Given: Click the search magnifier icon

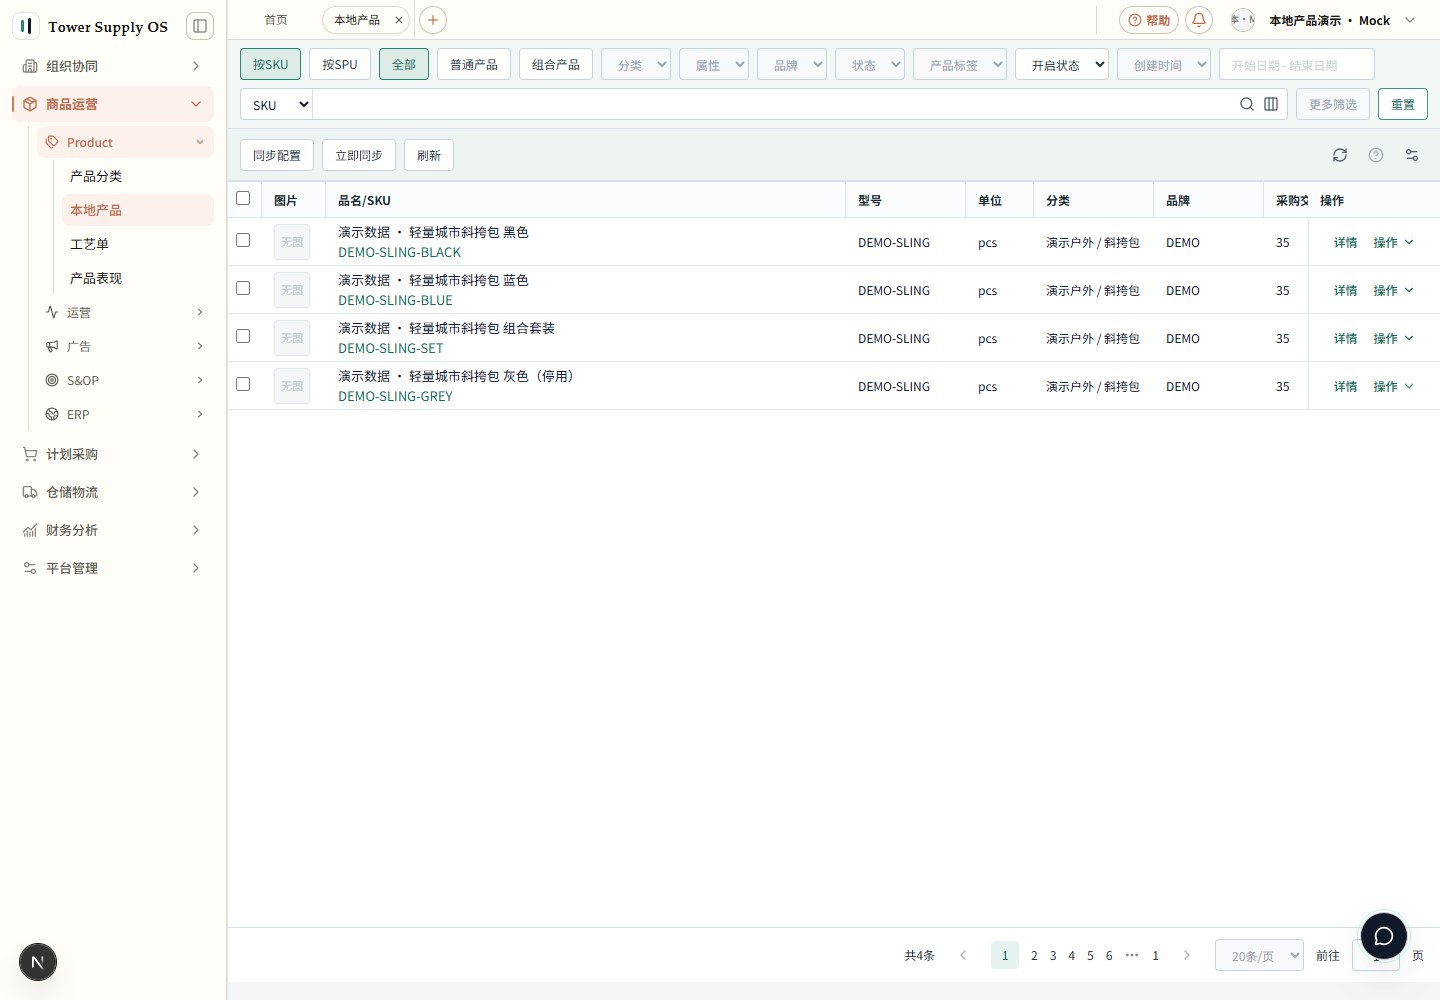Looking at the screenshot, I should point(1247,104).
